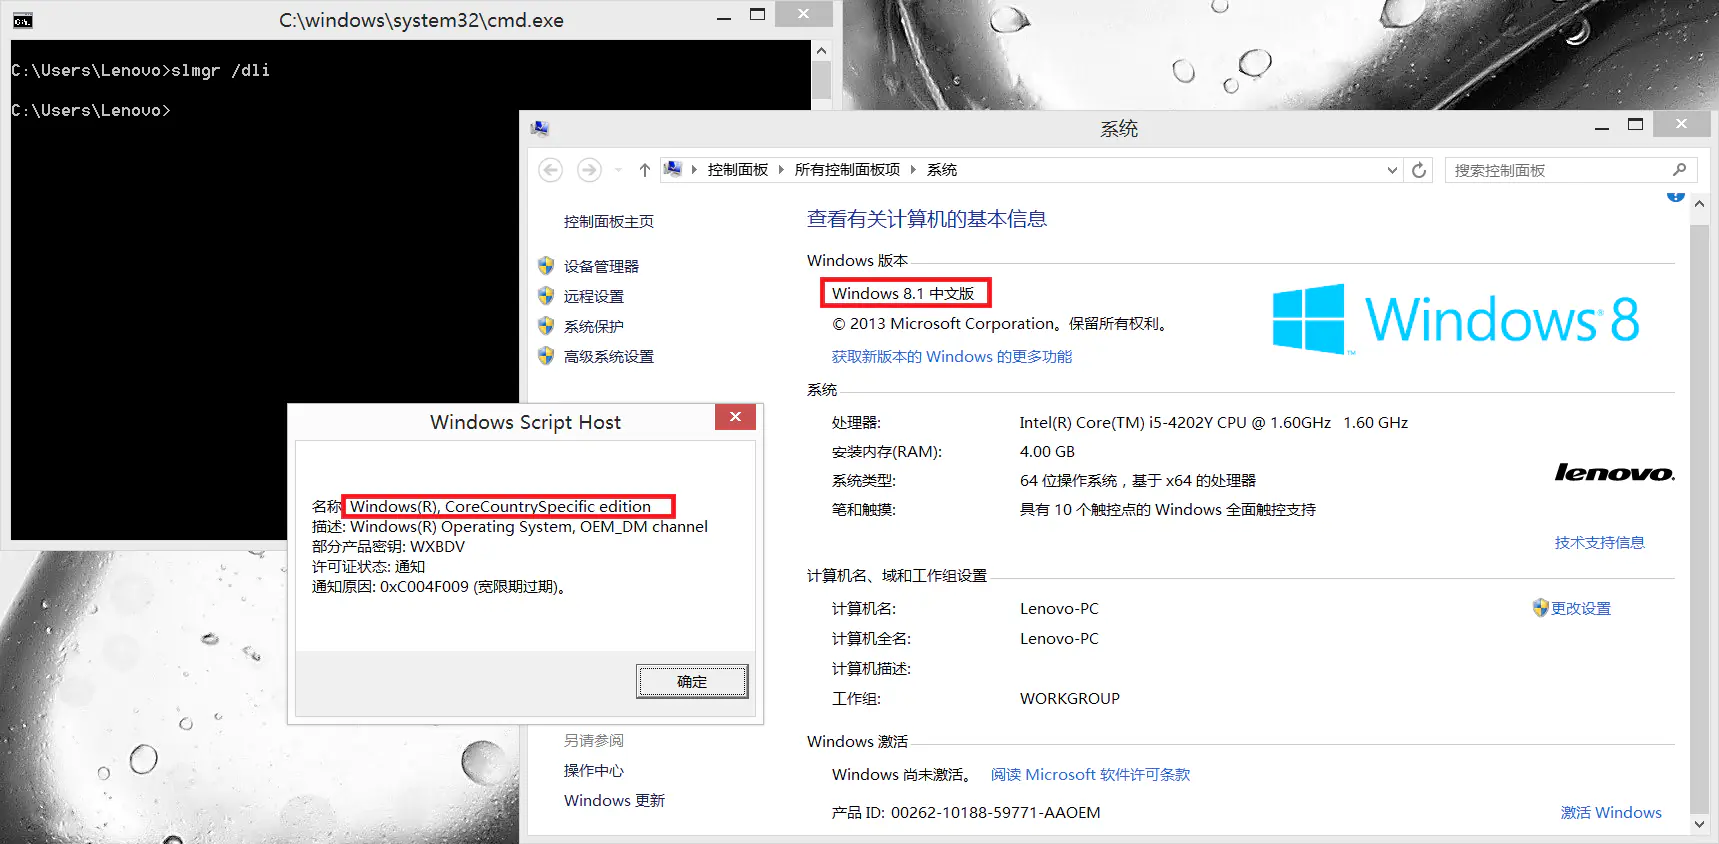1719x844 pixels.
Task: Open 设备管理器 from the sidebar
Action: (x=600, y=266)
